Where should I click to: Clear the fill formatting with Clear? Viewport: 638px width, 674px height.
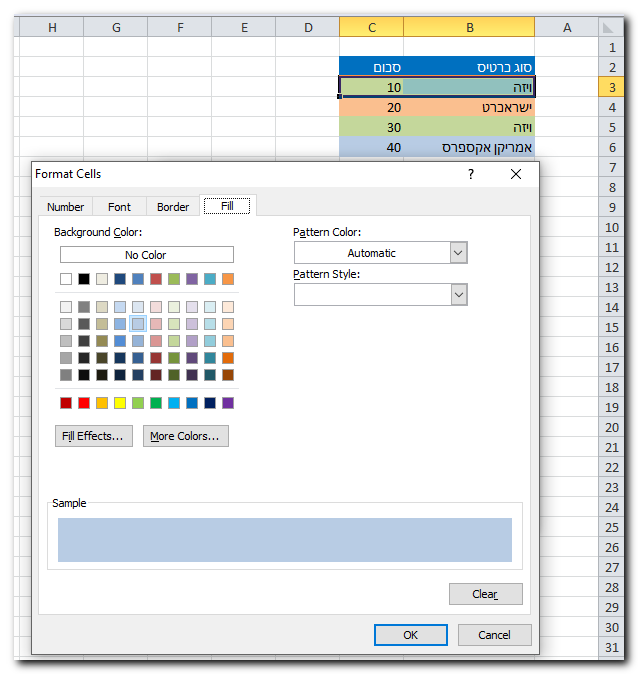pyautogui.click(x=485, y=594)
